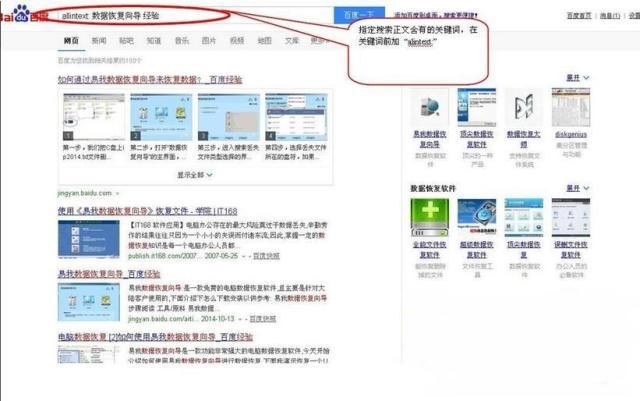This screenshot has width=640, height=401.
Task: Open 百度快照 for the publish.it168.com result
Action: 266,256
